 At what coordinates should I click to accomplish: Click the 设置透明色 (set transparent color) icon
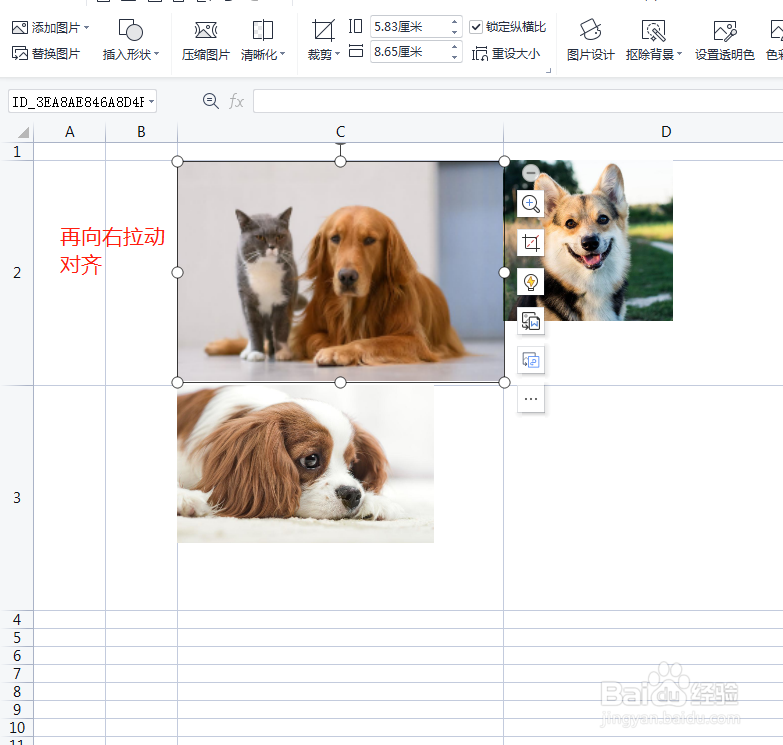click(x=725, y=31)
